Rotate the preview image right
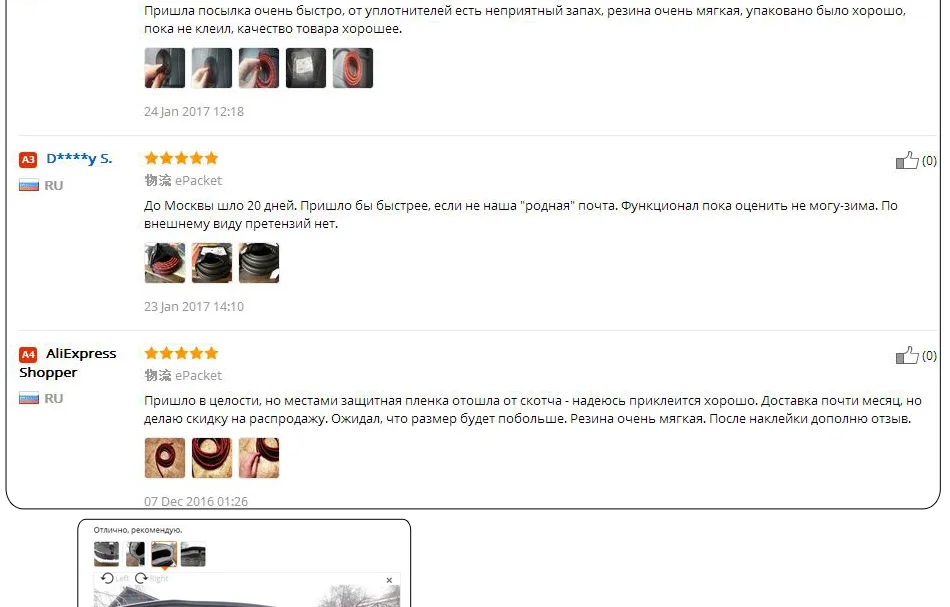Viewport: 950px width, 607px height. point(151,579)
